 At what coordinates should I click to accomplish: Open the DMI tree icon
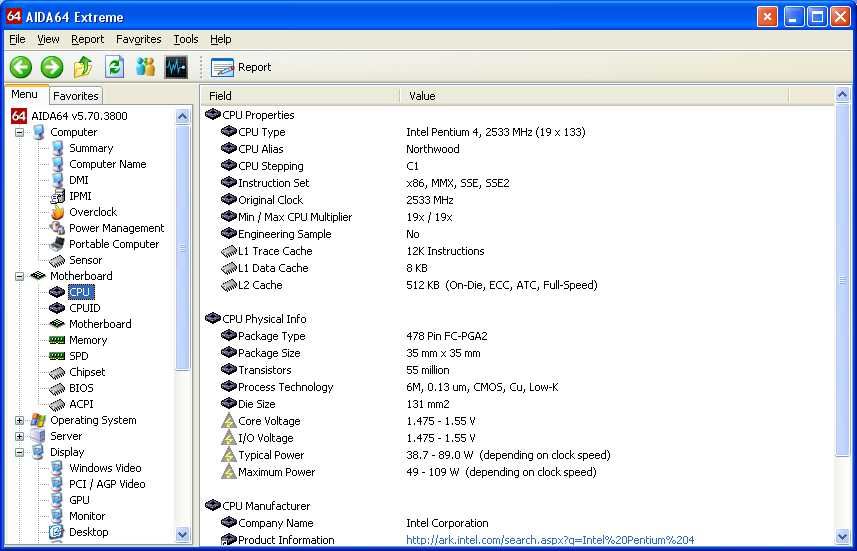tap(57, 180)
